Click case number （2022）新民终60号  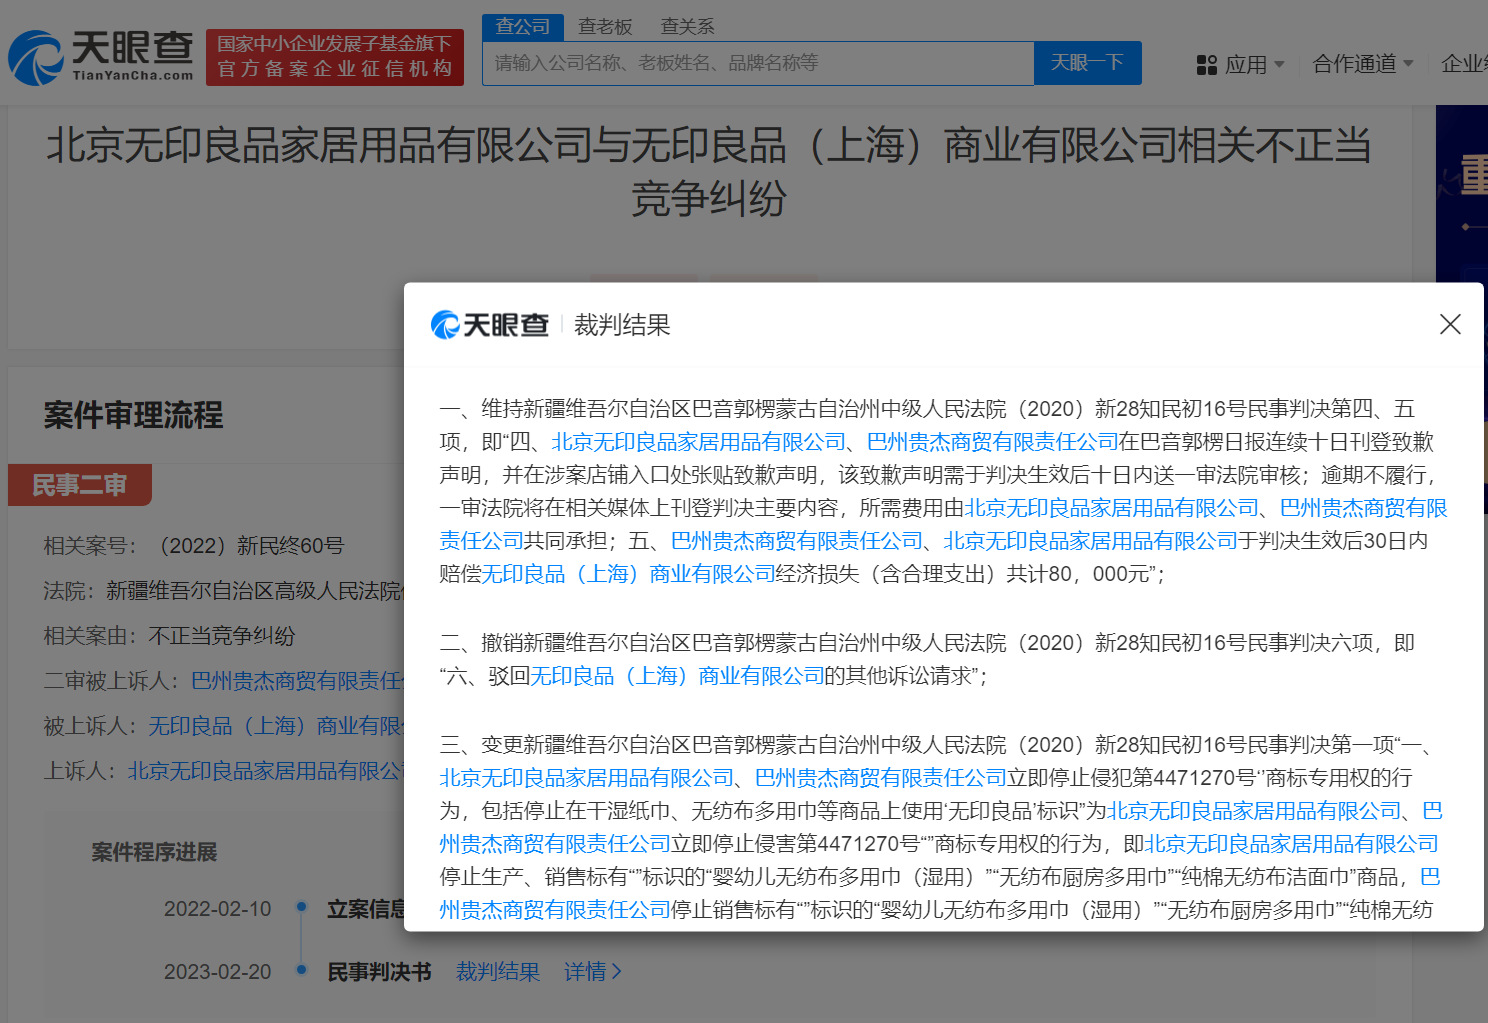(247, 546)
